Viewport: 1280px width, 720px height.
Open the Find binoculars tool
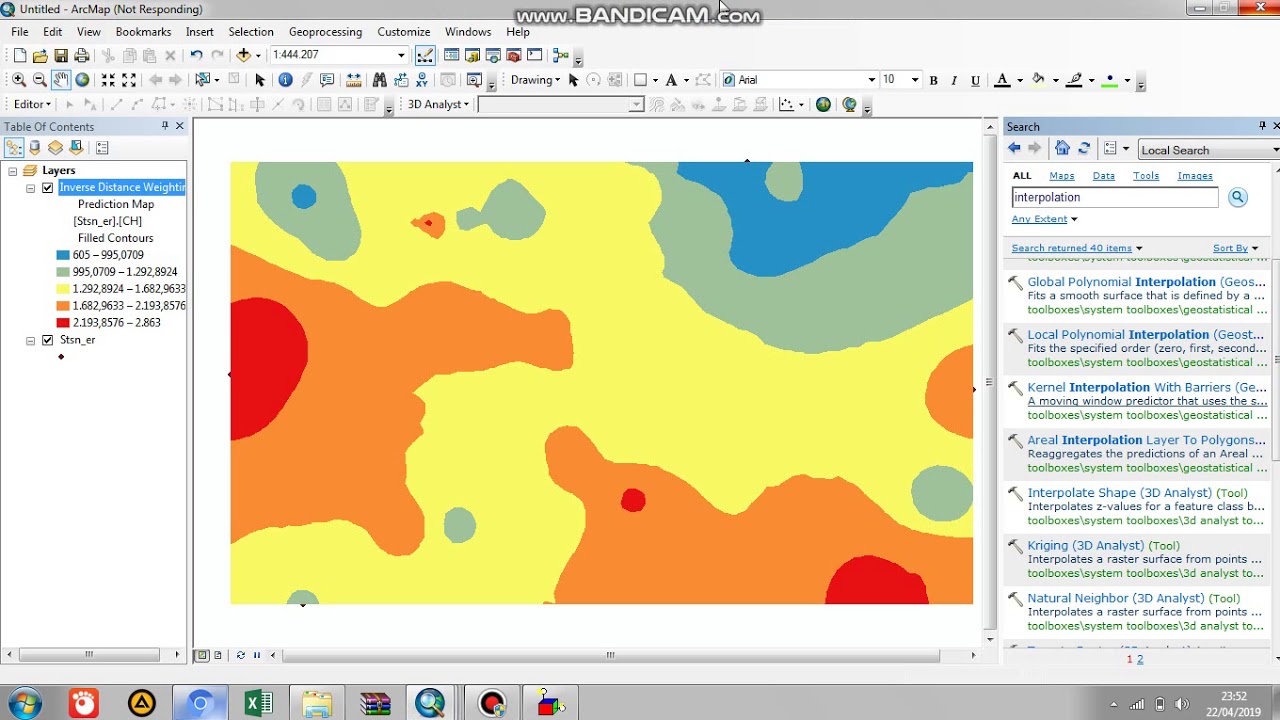(x=379, y=80)
